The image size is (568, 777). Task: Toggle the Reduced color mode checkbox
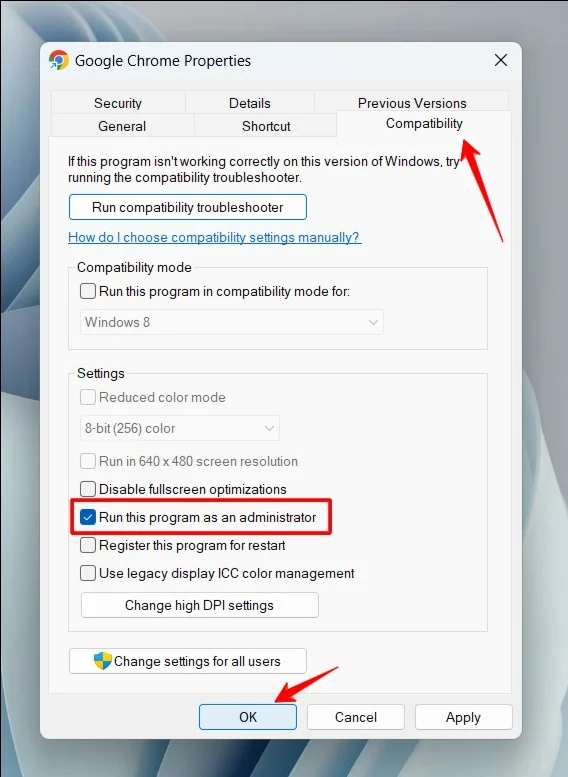[x=88, y=397]
